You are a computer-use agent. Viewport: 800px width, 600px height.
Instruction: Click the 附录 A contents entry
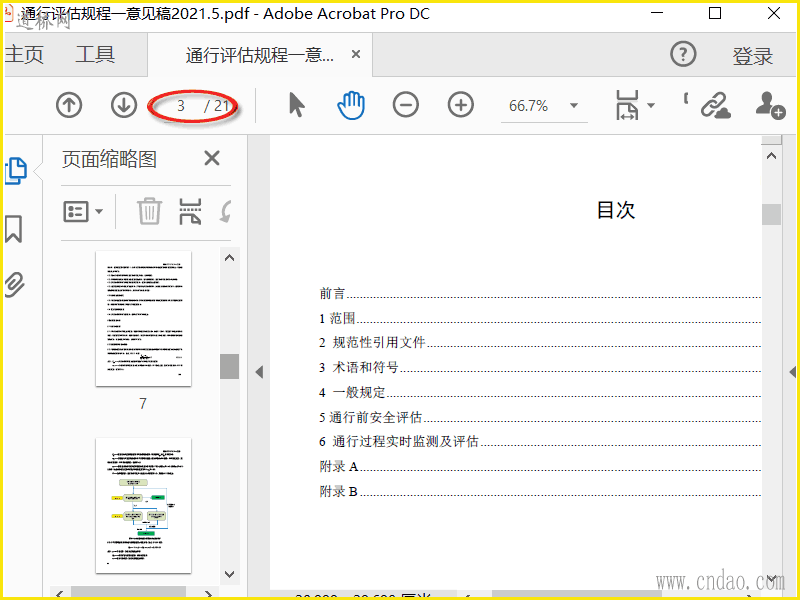coord(540,466)
